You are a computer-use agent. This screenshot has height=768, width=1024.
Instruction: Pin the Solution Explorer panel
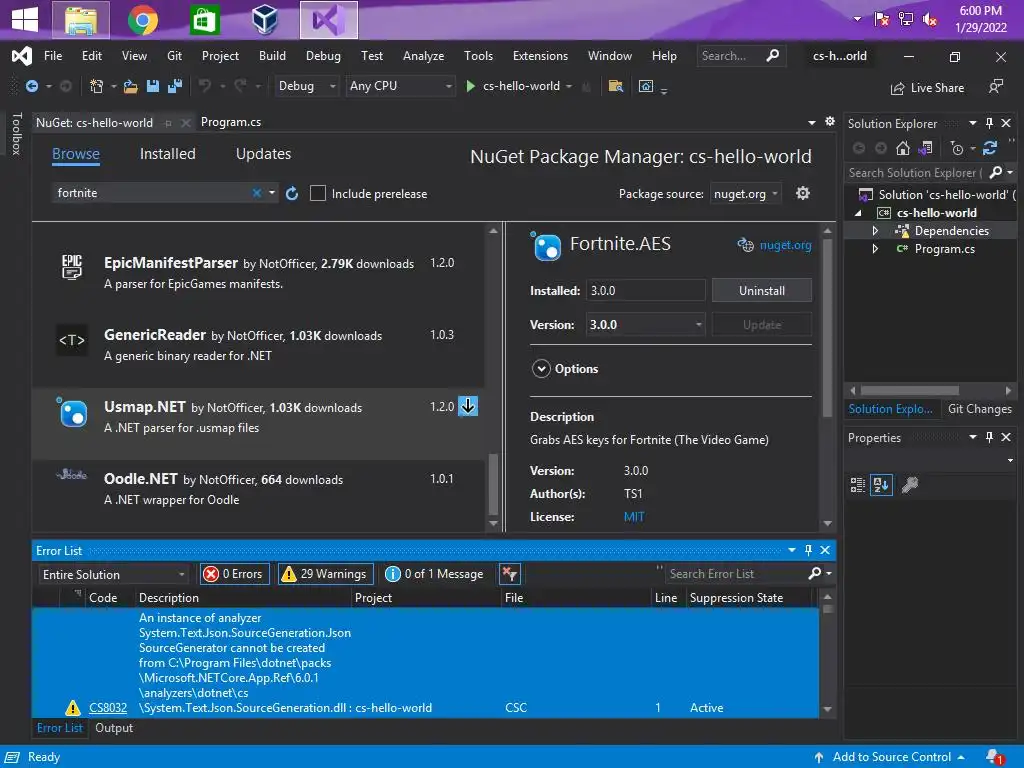coord(989,123)
